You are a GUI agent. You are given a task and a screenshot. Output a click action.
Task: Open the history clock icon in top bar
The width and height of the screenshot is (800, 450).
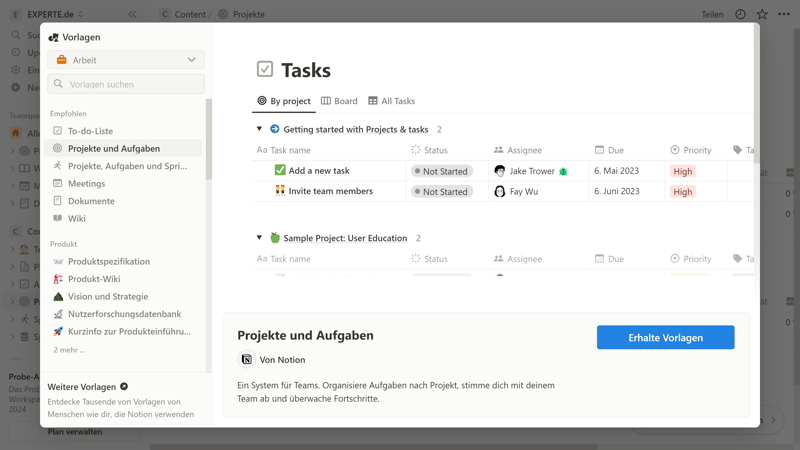[740, 15]
